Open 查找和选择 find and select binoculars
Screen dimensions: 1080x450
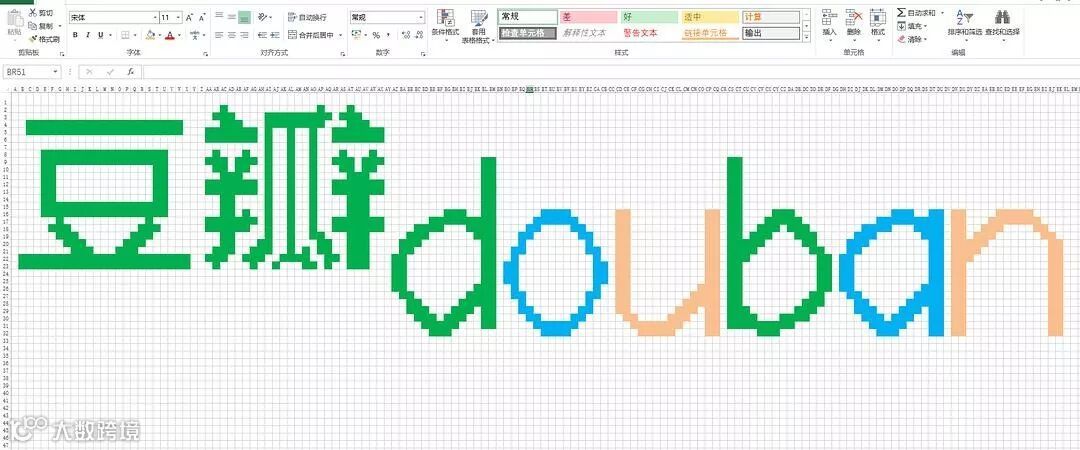pyautogui.click(x=1002, y=23)
